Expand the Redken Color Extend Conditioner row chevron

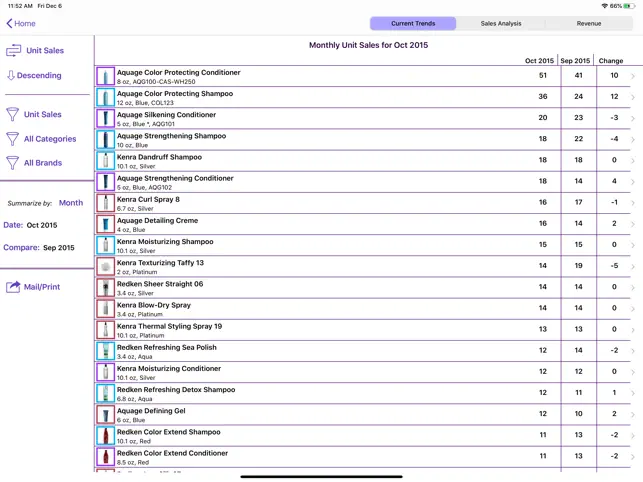pyautogui.click(x=633, y=457)
